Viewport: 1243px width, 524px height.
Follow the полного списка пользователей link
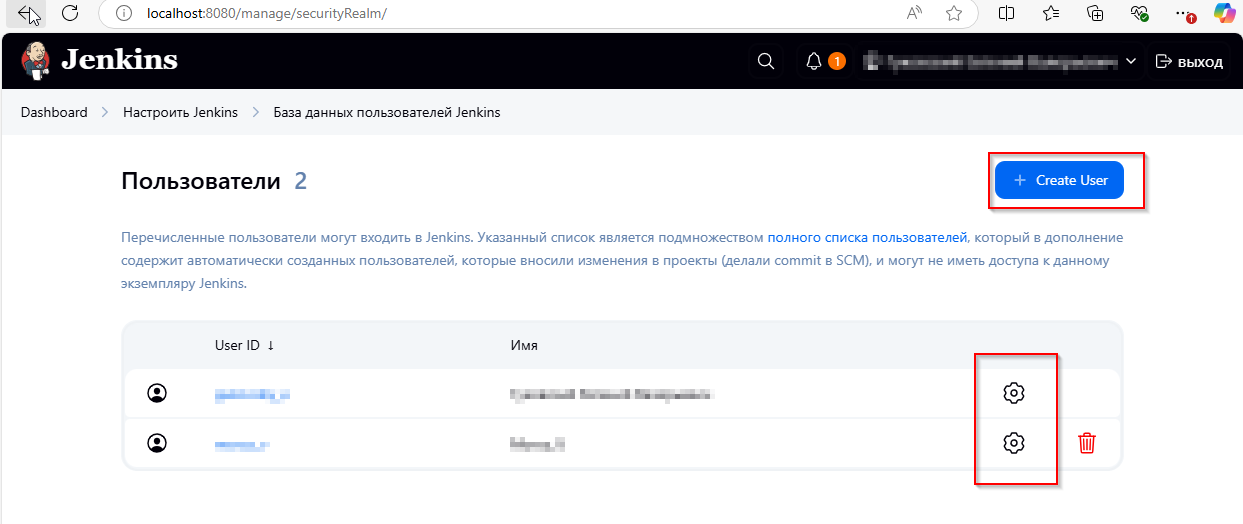(x=867, y=238)
